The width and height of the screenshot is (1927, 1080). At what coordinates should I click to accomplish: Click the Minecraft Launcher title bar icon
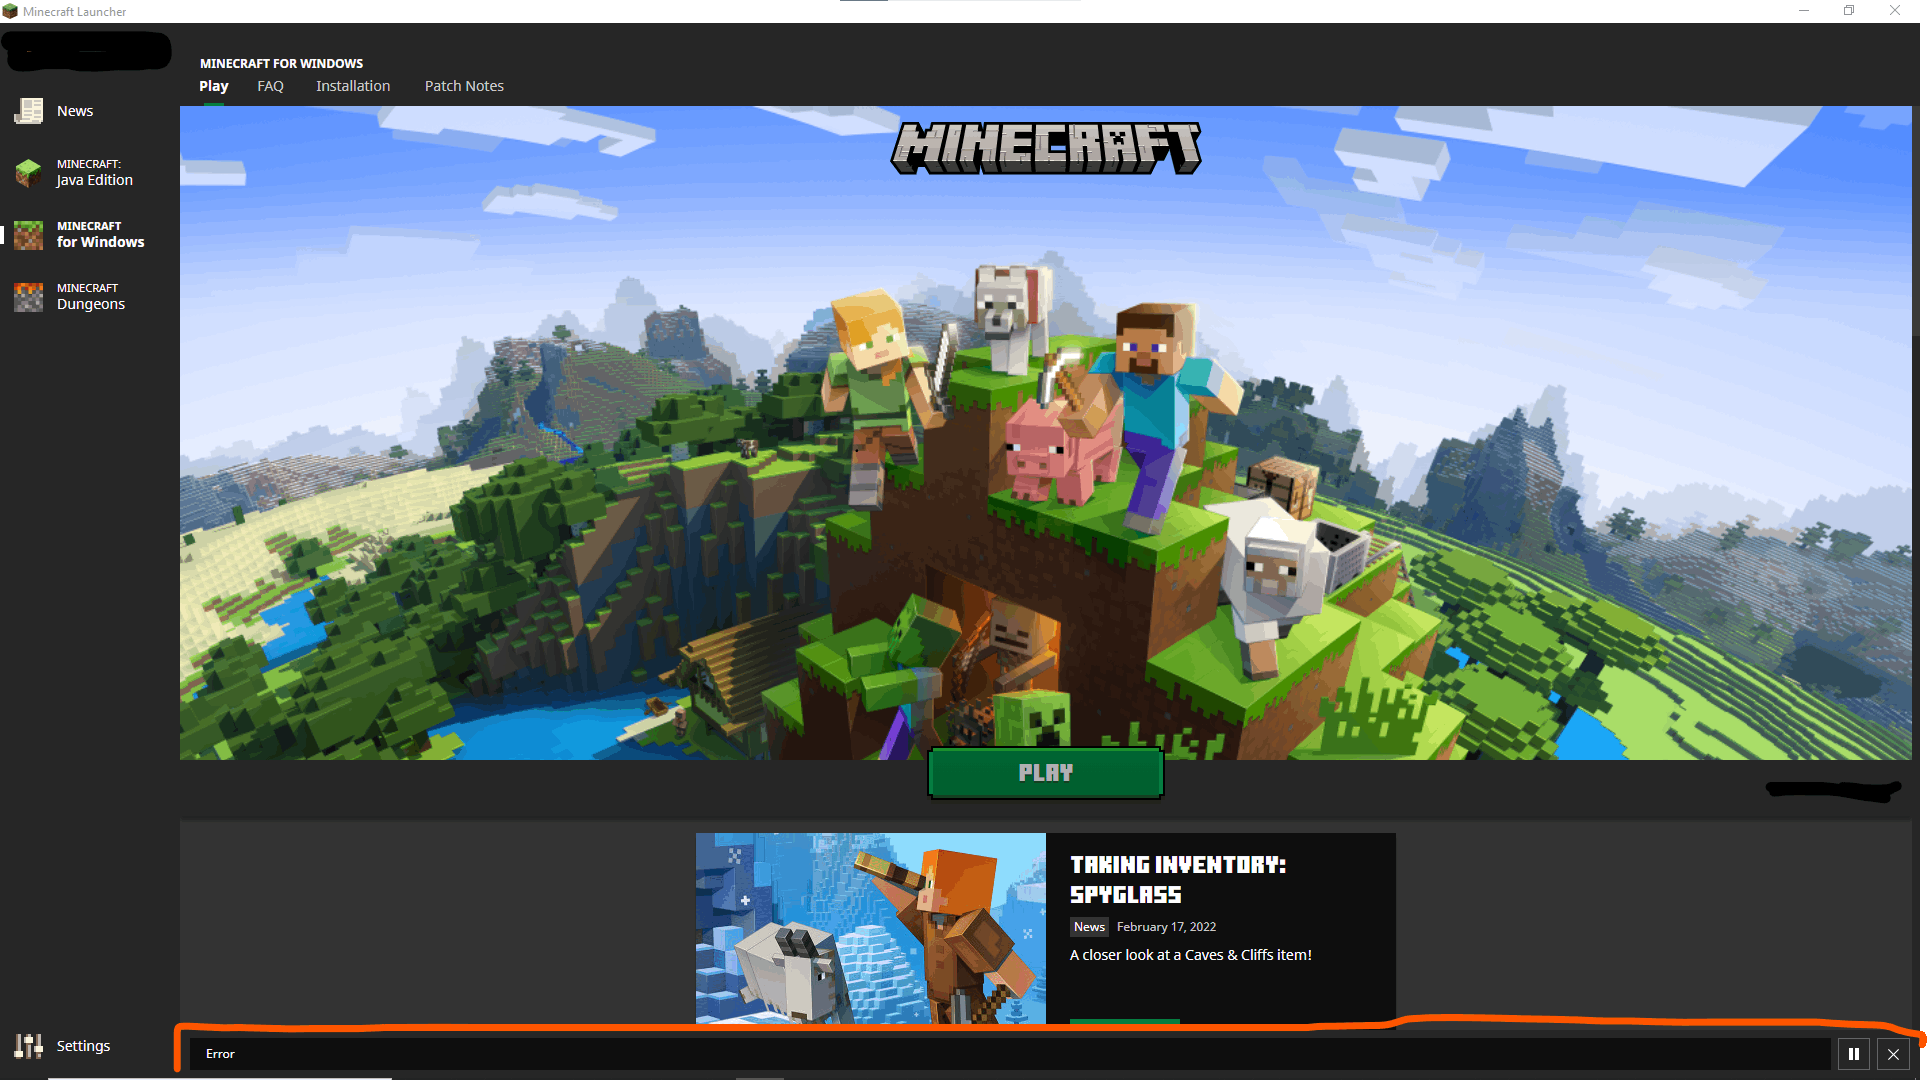[x=10, y=11]
